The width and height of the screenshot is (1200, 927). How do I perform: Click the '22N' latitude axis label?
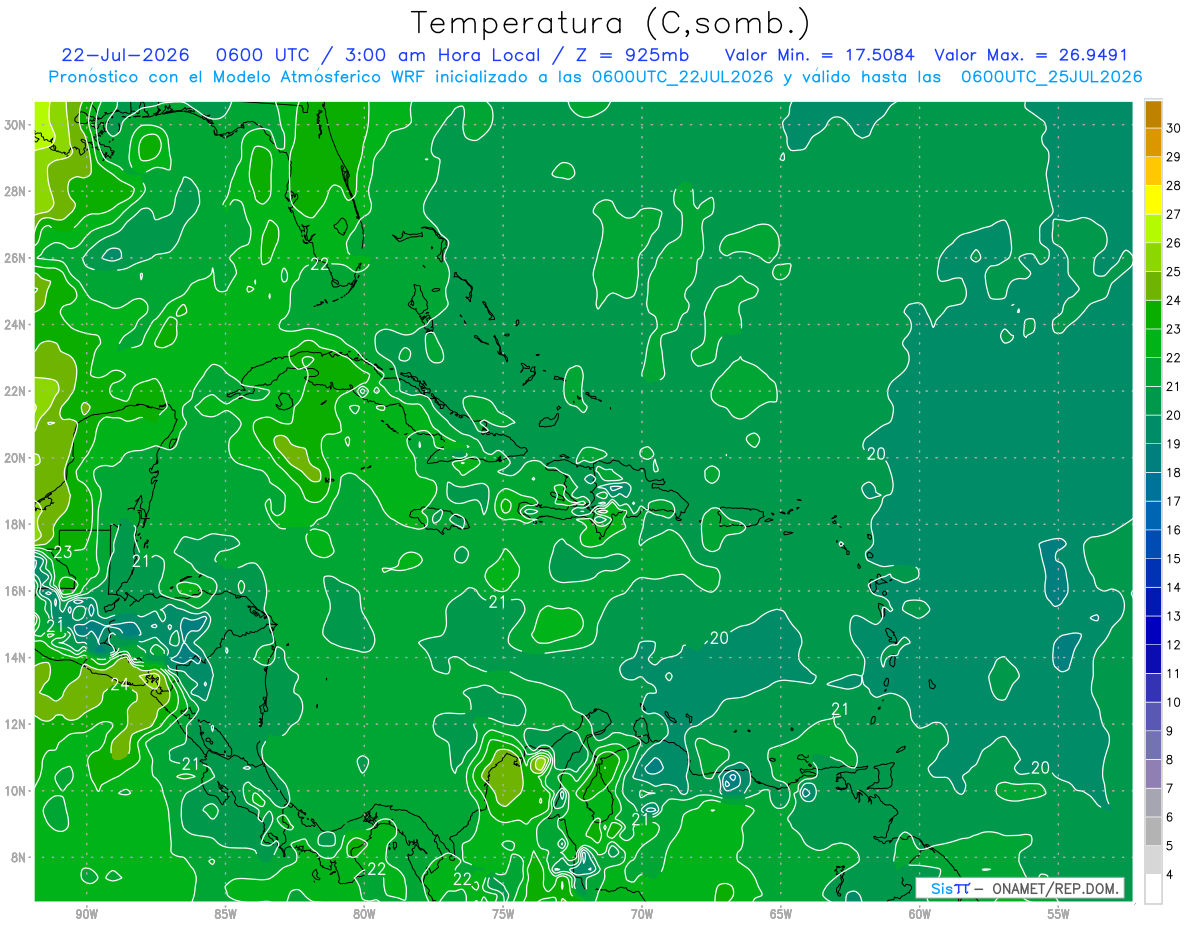[x=14, y=391]
